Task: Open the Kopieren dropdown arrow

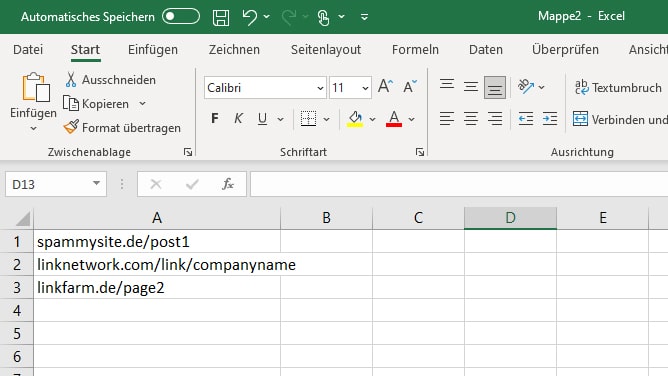Action: 142,103
